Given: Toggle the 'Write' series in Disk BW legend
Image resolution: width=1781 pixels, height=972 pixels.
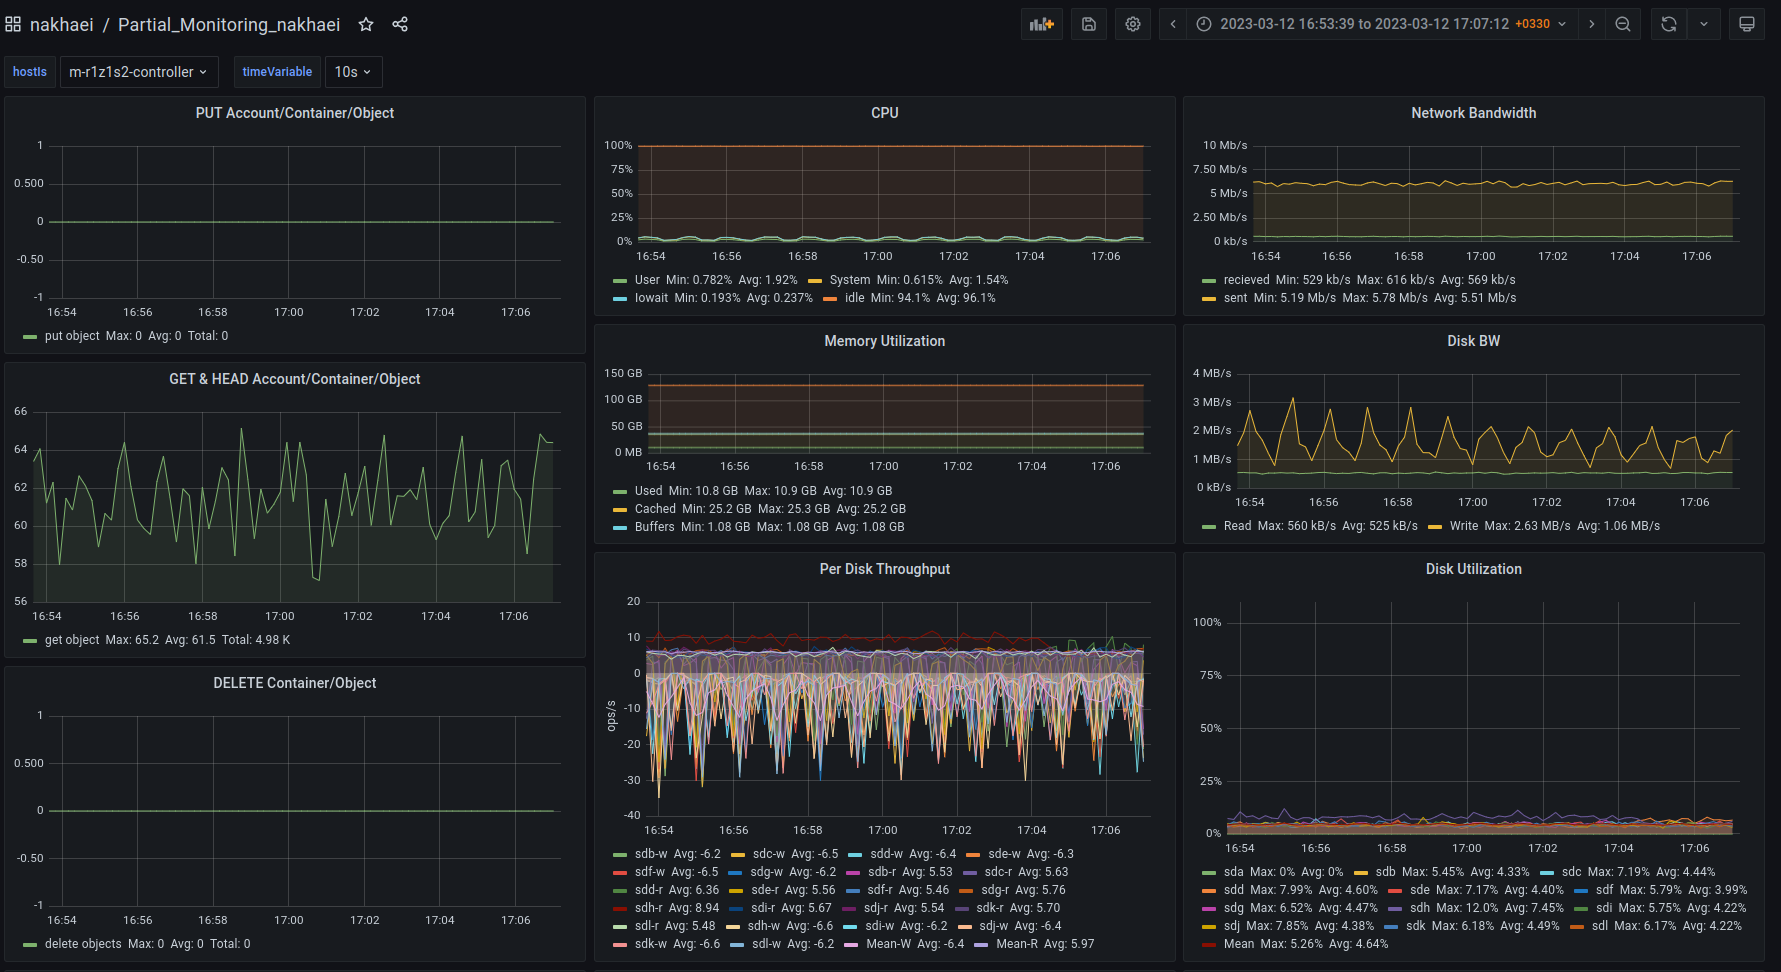Looking at the screenshot, I should click(x=1463, y=526).
